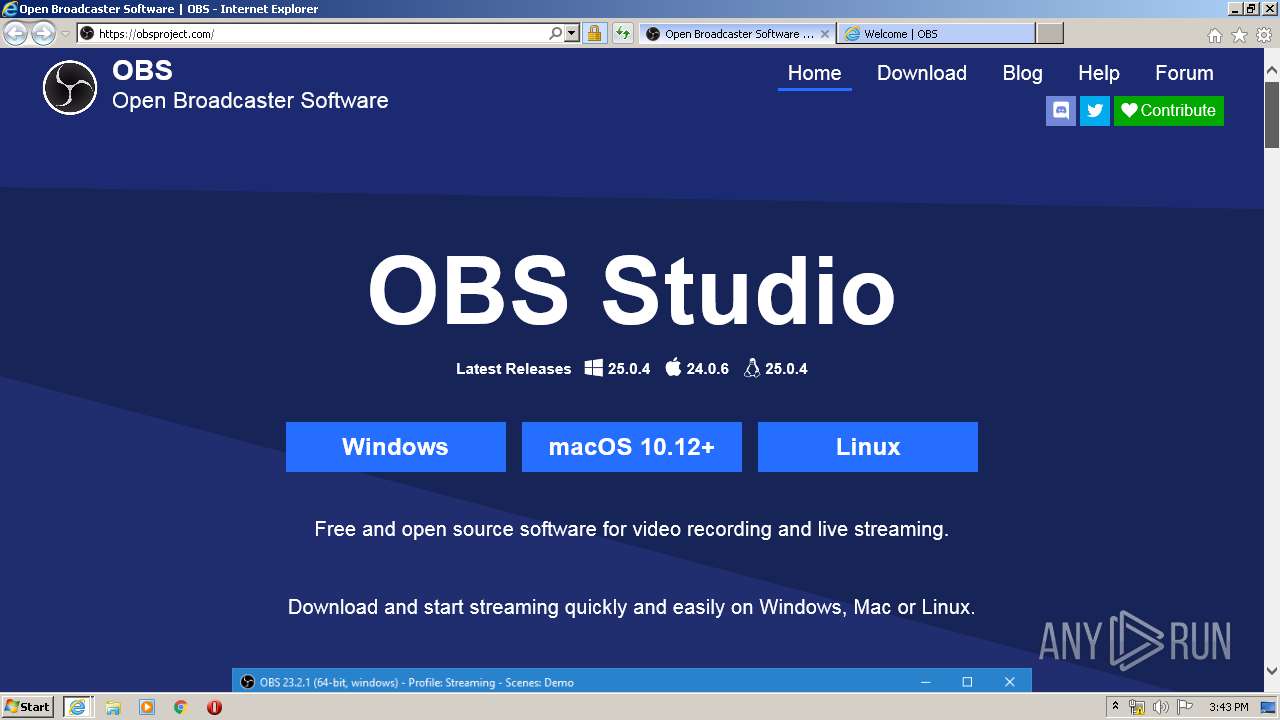
Task: Open the Download nav menu item
Action: pos(922,73)
